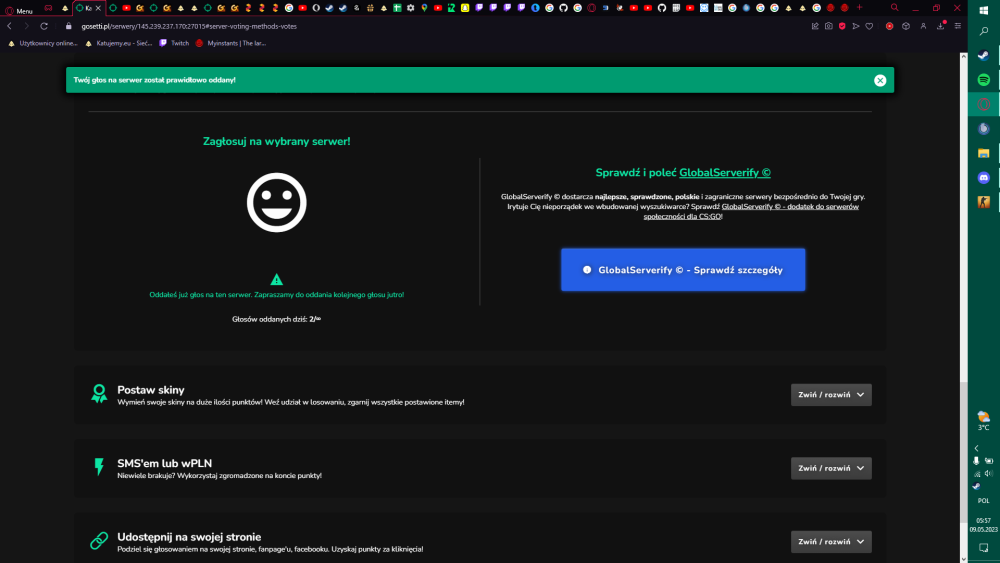This screenshot has height=563, width=1000.
Task: Click the smiley face vote icon
Action: pos(276,202)
